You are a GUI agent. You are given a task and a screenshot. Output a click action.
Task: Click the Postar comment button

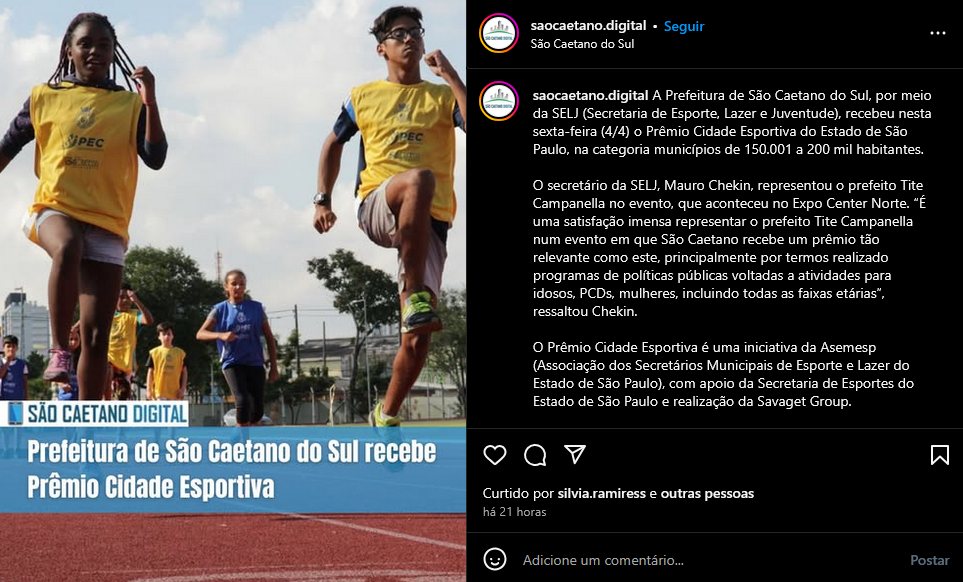coord(929,560)
